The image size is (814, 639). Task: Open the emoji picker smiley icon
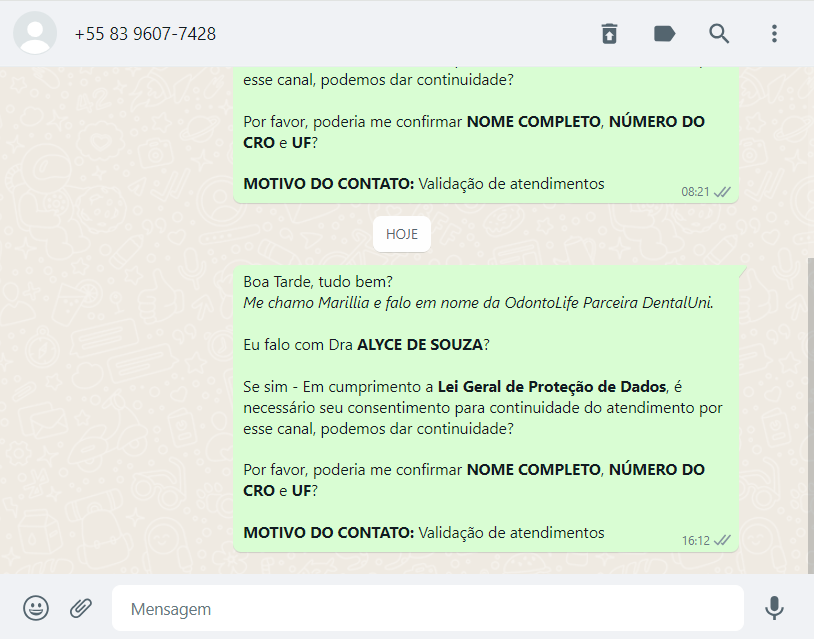click(x=36, y=608)
